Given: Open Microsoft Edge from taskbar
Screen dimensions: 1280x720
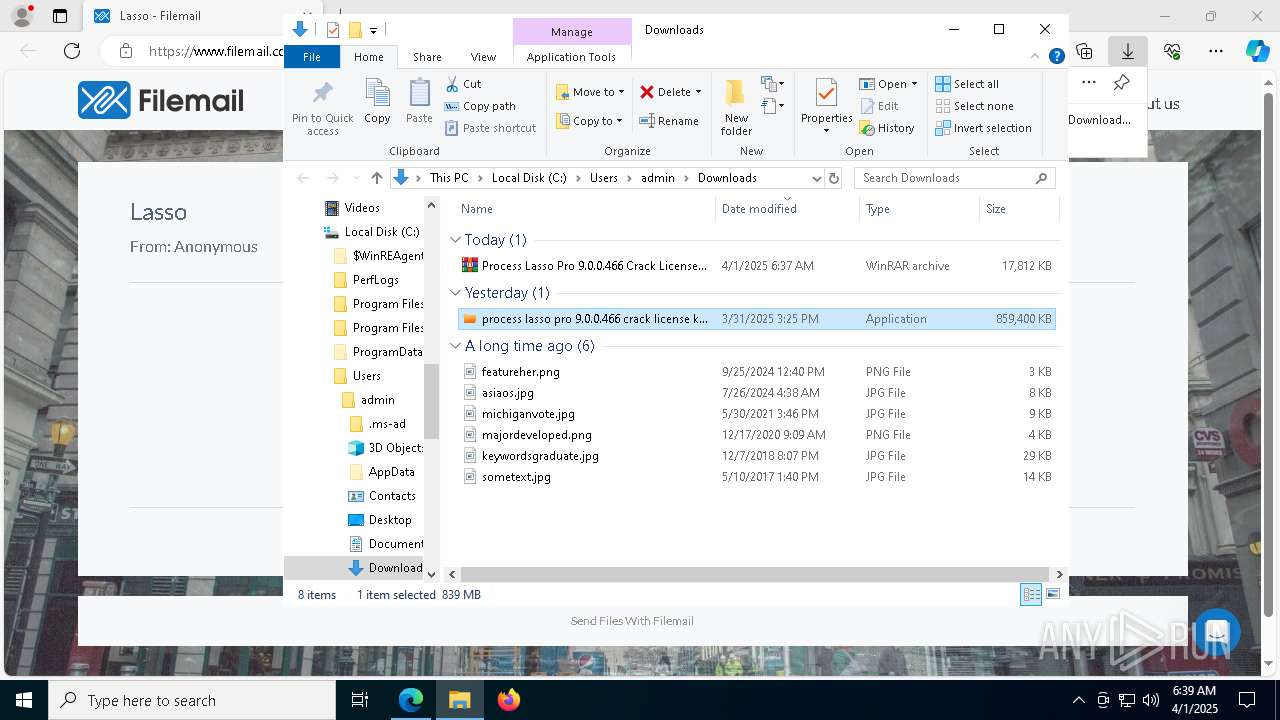Looking at the screenshot, I should [x=411, y=700].
